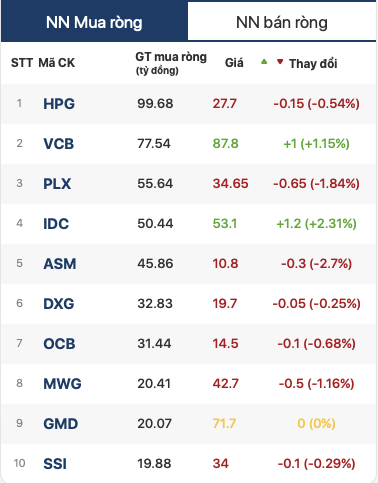Click the Giá column header
Viewport: 378px width, 483px height.
tap(234, 63)
